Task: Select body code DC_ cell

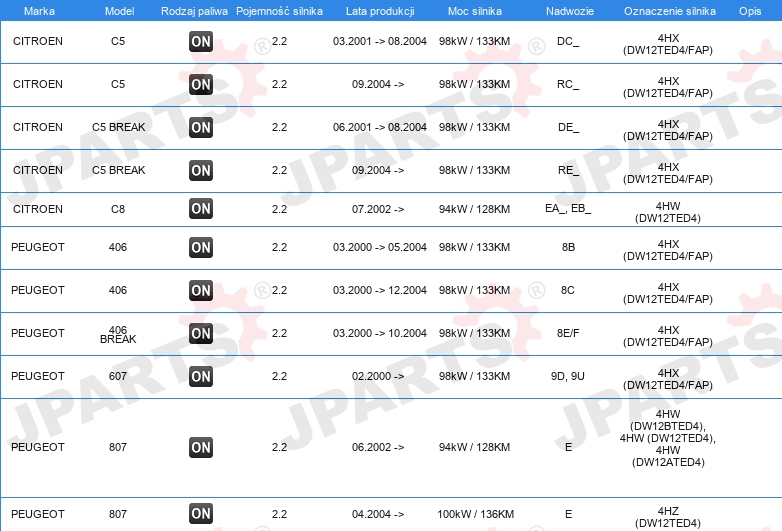Action: point(568,41)
